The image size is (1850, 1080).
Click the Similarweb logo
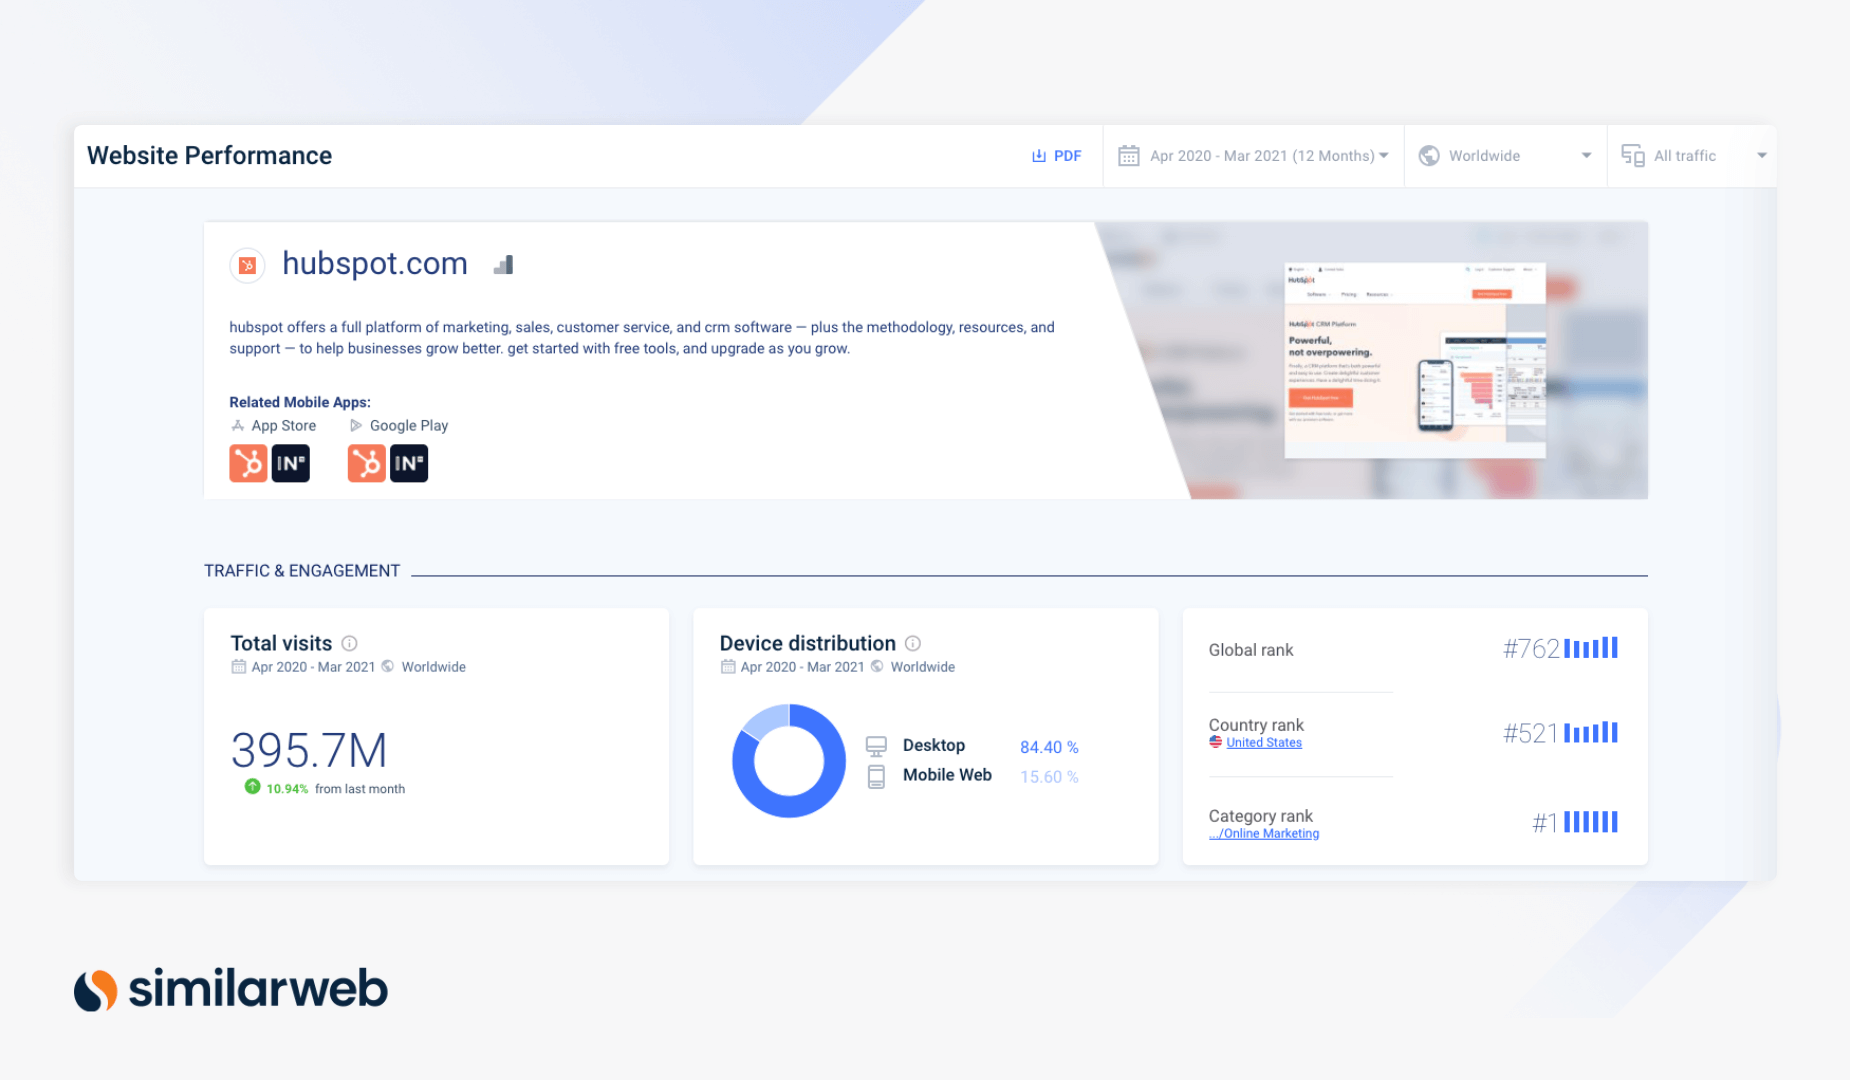tap(230, 989)
